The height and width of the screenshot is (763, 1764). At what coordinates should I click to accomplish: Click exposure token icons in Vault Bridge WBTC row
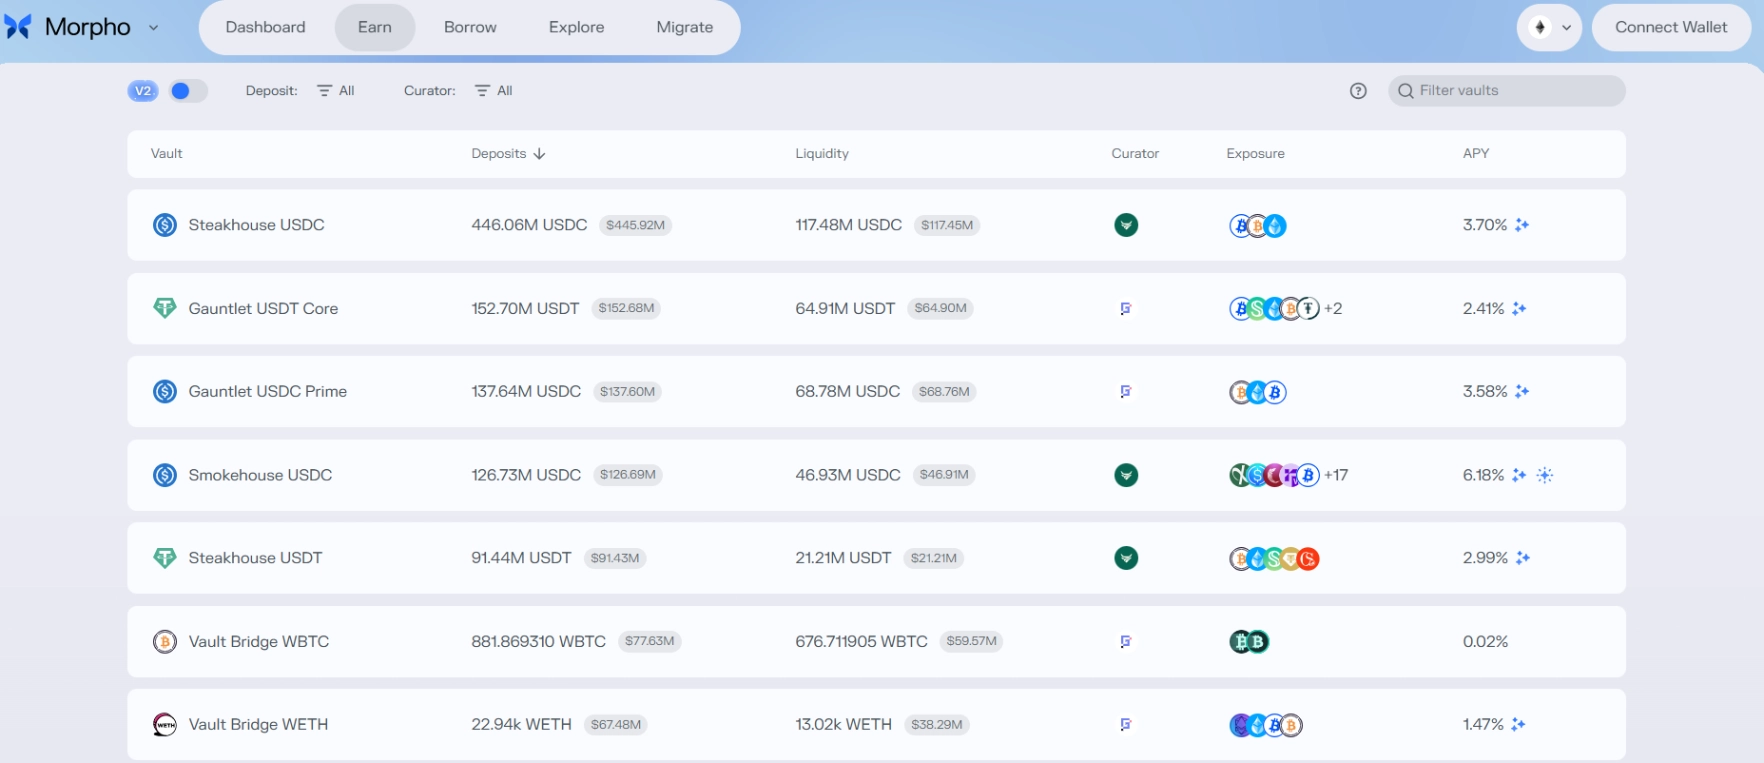tap(1248, 642)
